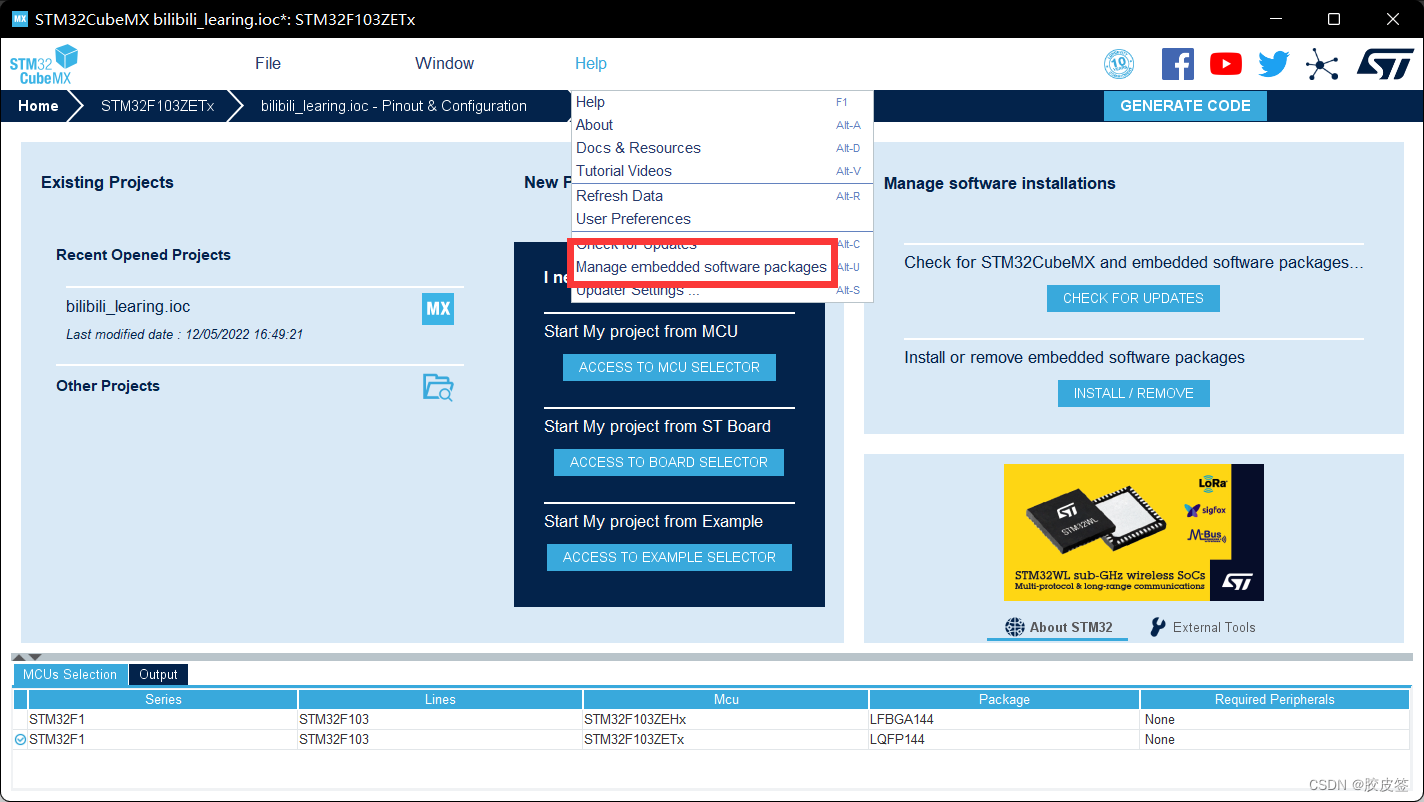Screen dimensions: 1424x802
Task: Click INSTALL / REMOVE button
Action: coord(1134,393)
